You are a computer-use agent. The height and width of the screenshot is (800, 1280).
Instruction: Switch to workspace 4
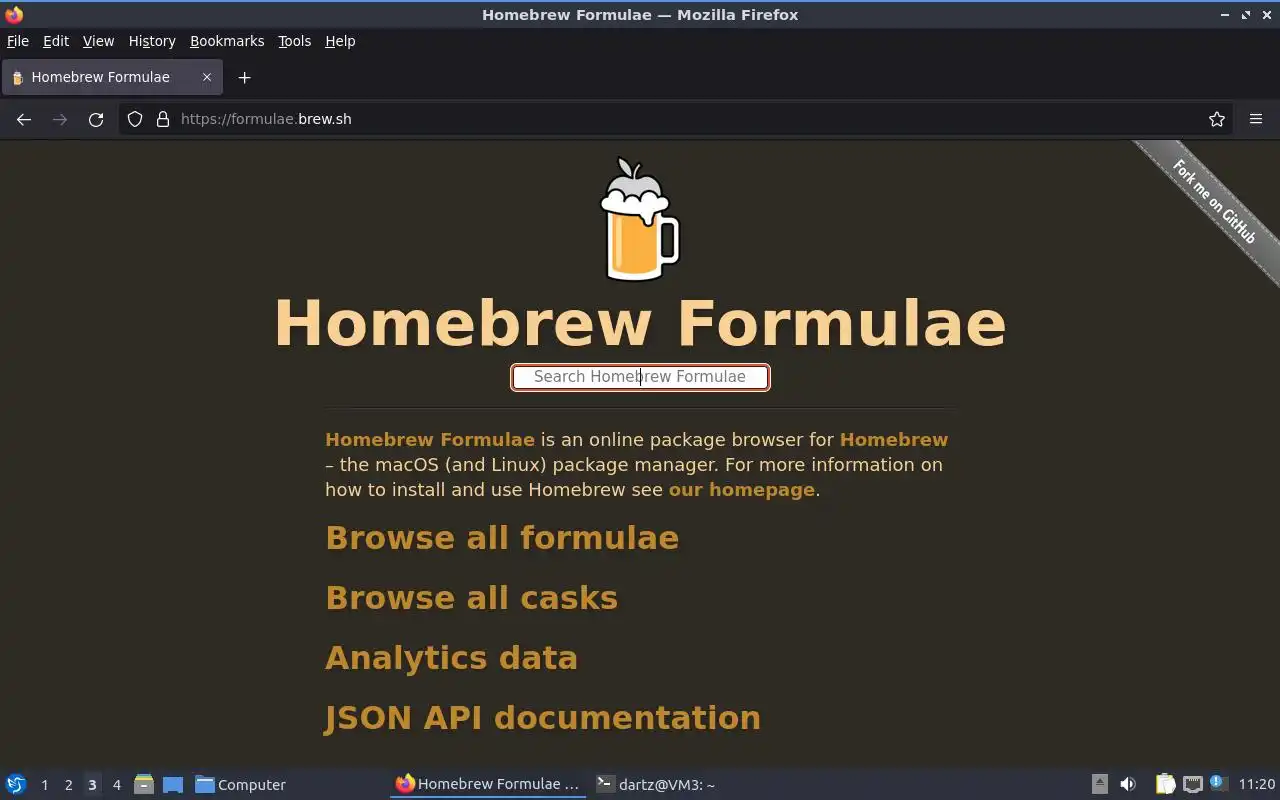(x=116, y=785)
